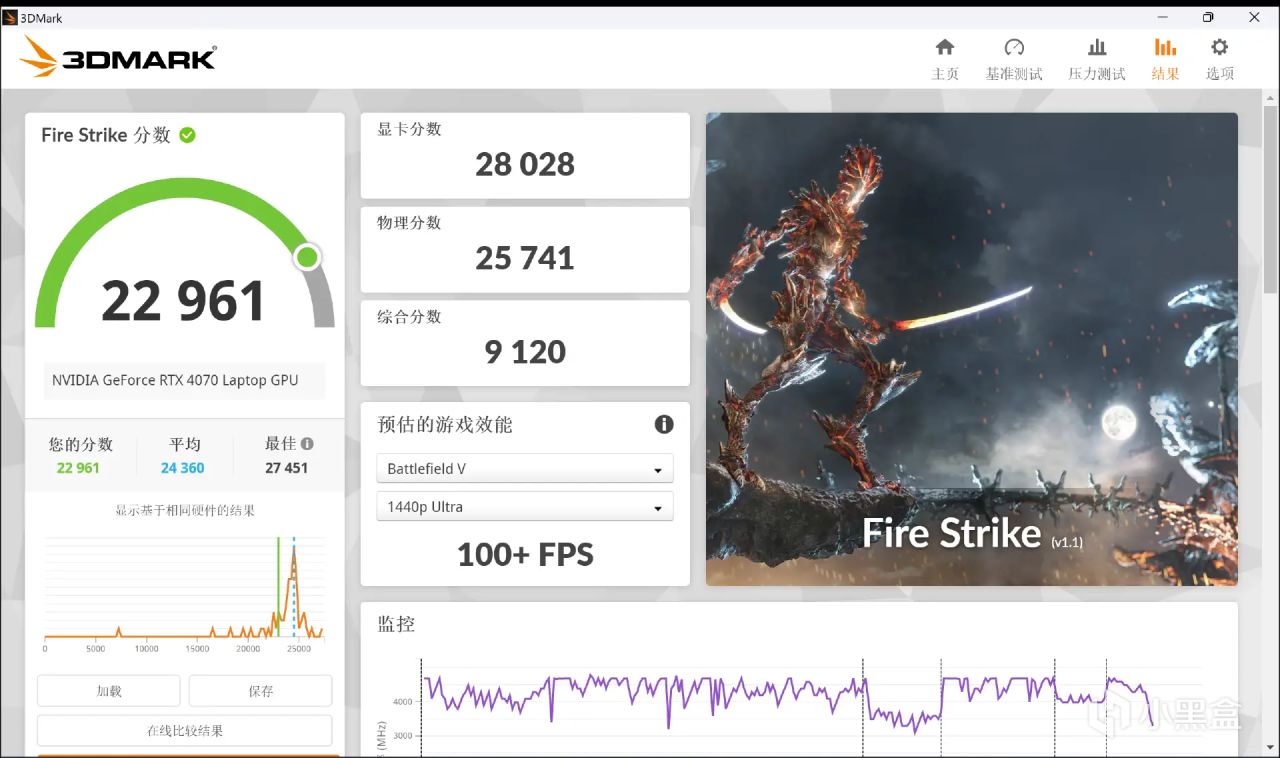Image resolution: width=1280 pixels, height=758 pixels.
Task: Click the 监控 frequency monitoring graph
Action: pos(800,705)
